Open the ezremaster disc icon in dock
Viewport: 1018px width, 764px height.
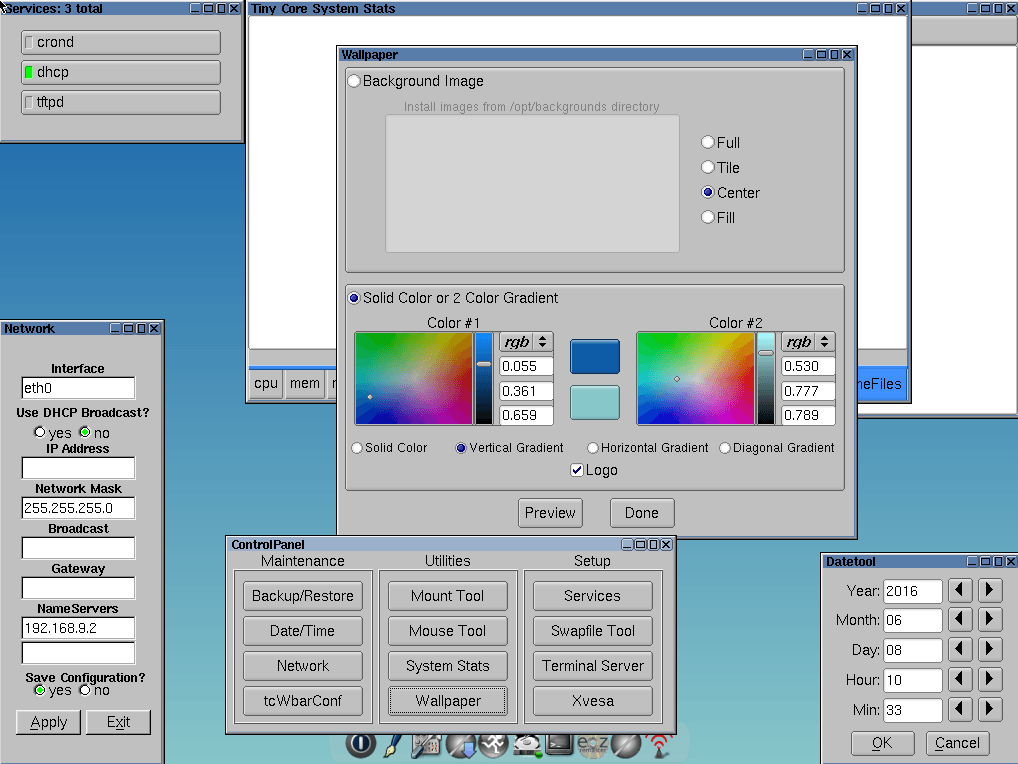coord(593,745)
